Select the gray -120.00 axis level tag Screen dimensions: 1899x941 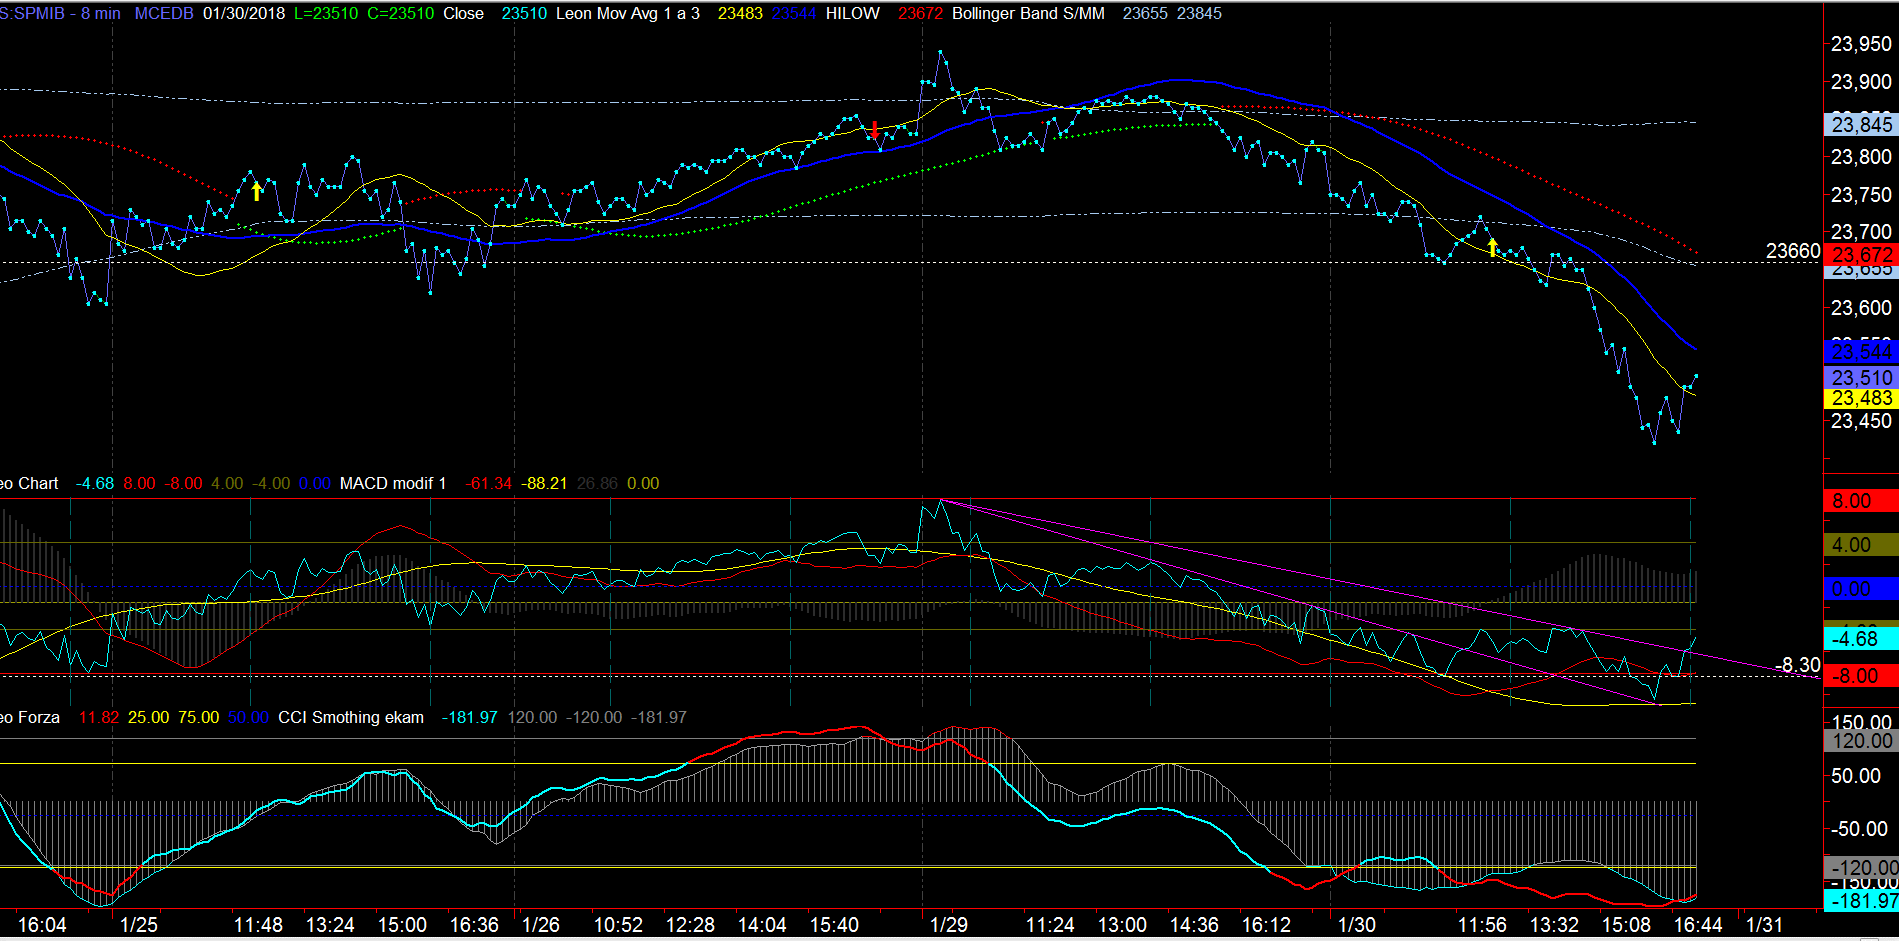pyautogui.click(x=1861, y=868)
